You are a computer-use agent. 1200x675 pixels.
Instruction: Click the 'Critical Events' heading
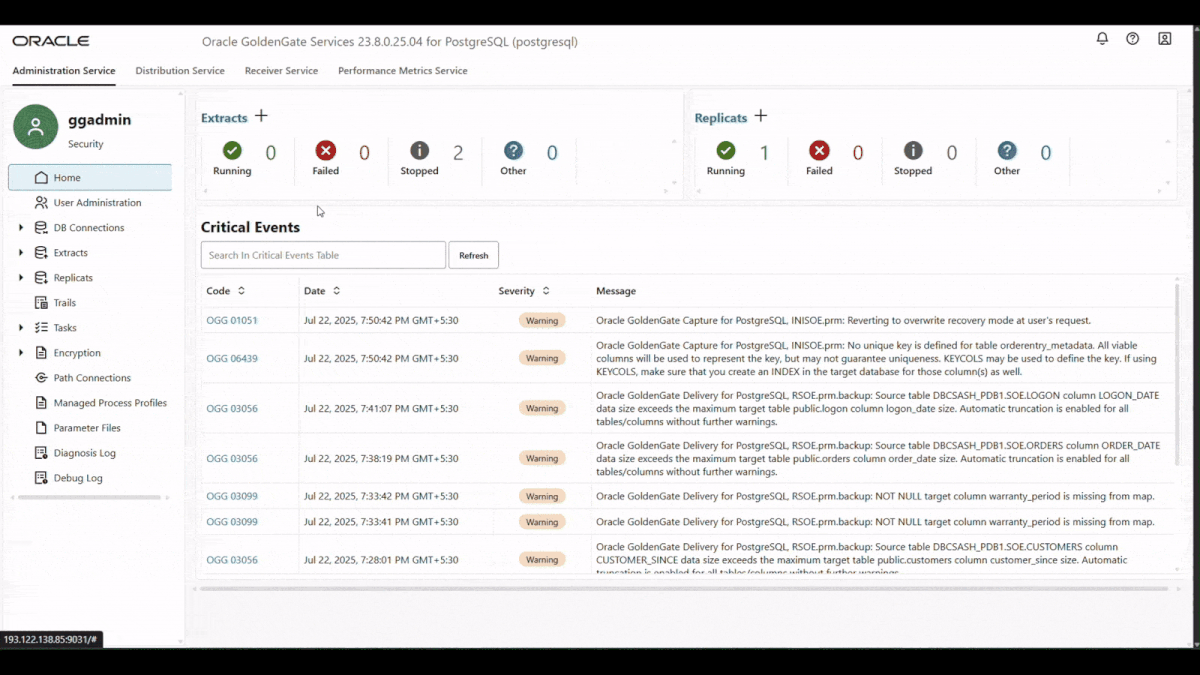[x=250, y=227]
